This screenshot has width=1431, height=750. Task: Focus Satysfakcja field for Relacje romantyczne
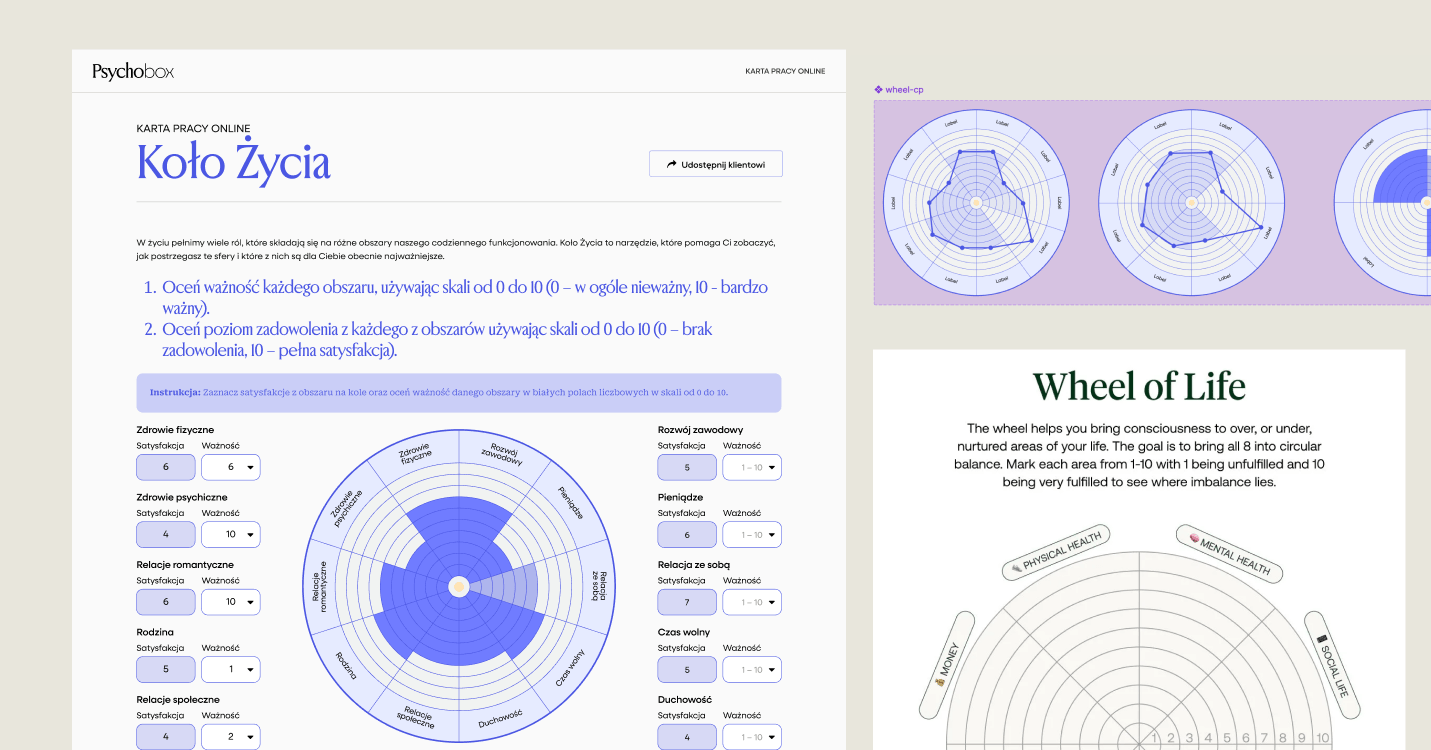[x=166, y=602]
